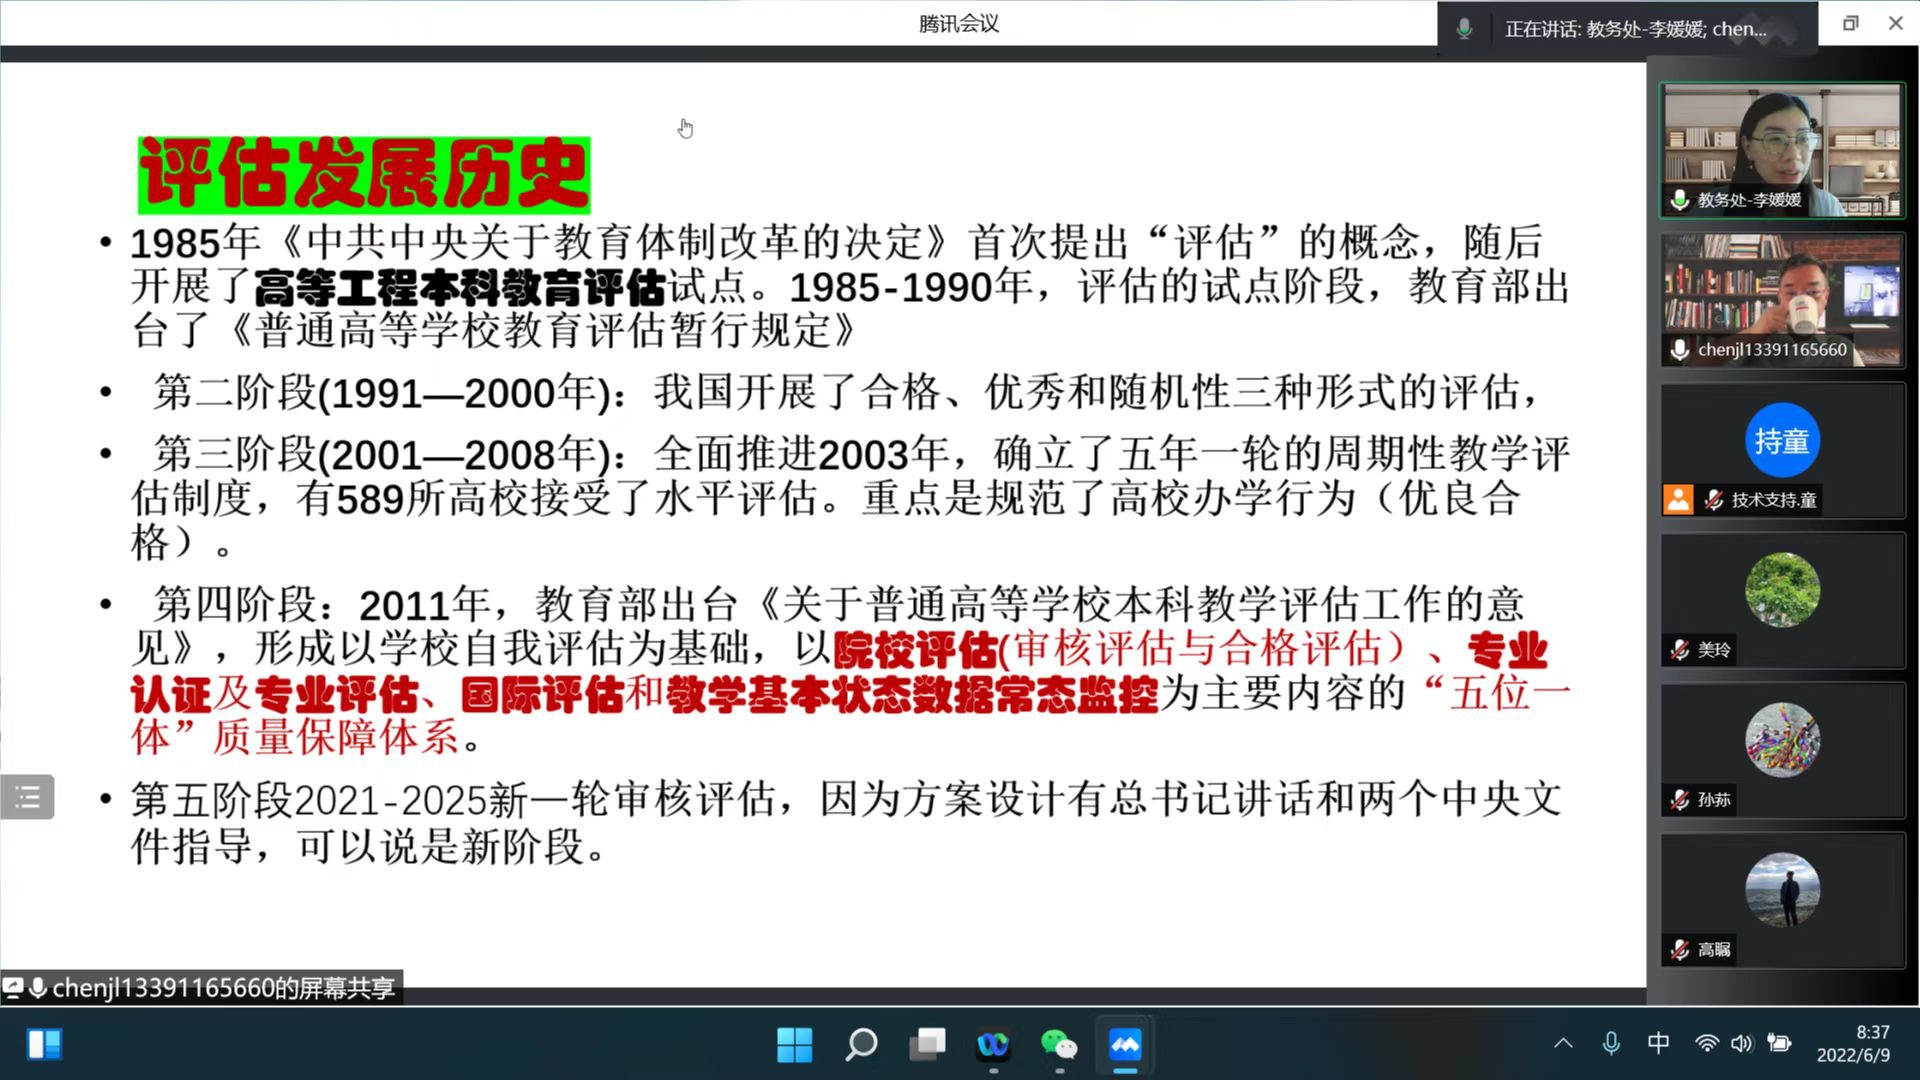Open Widgets panel in taskbar
The image size is (1920, 1080).
tap(44, 1045)
